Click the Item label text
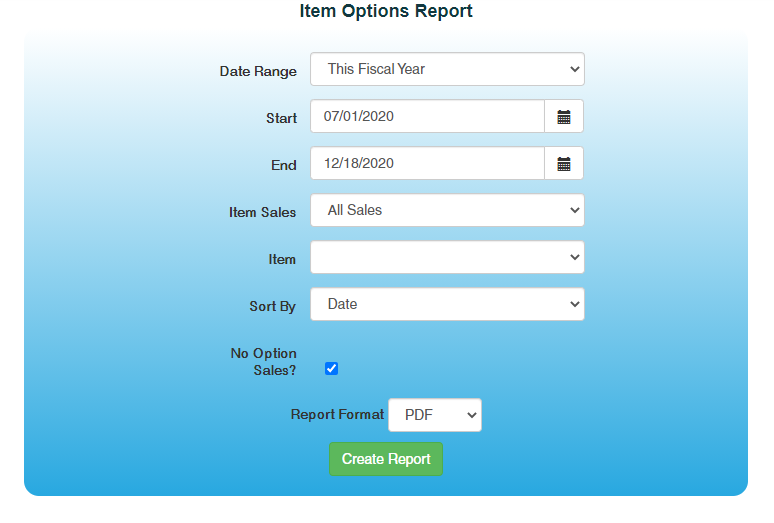The image size is (774, 523). [x=282, y=260]
